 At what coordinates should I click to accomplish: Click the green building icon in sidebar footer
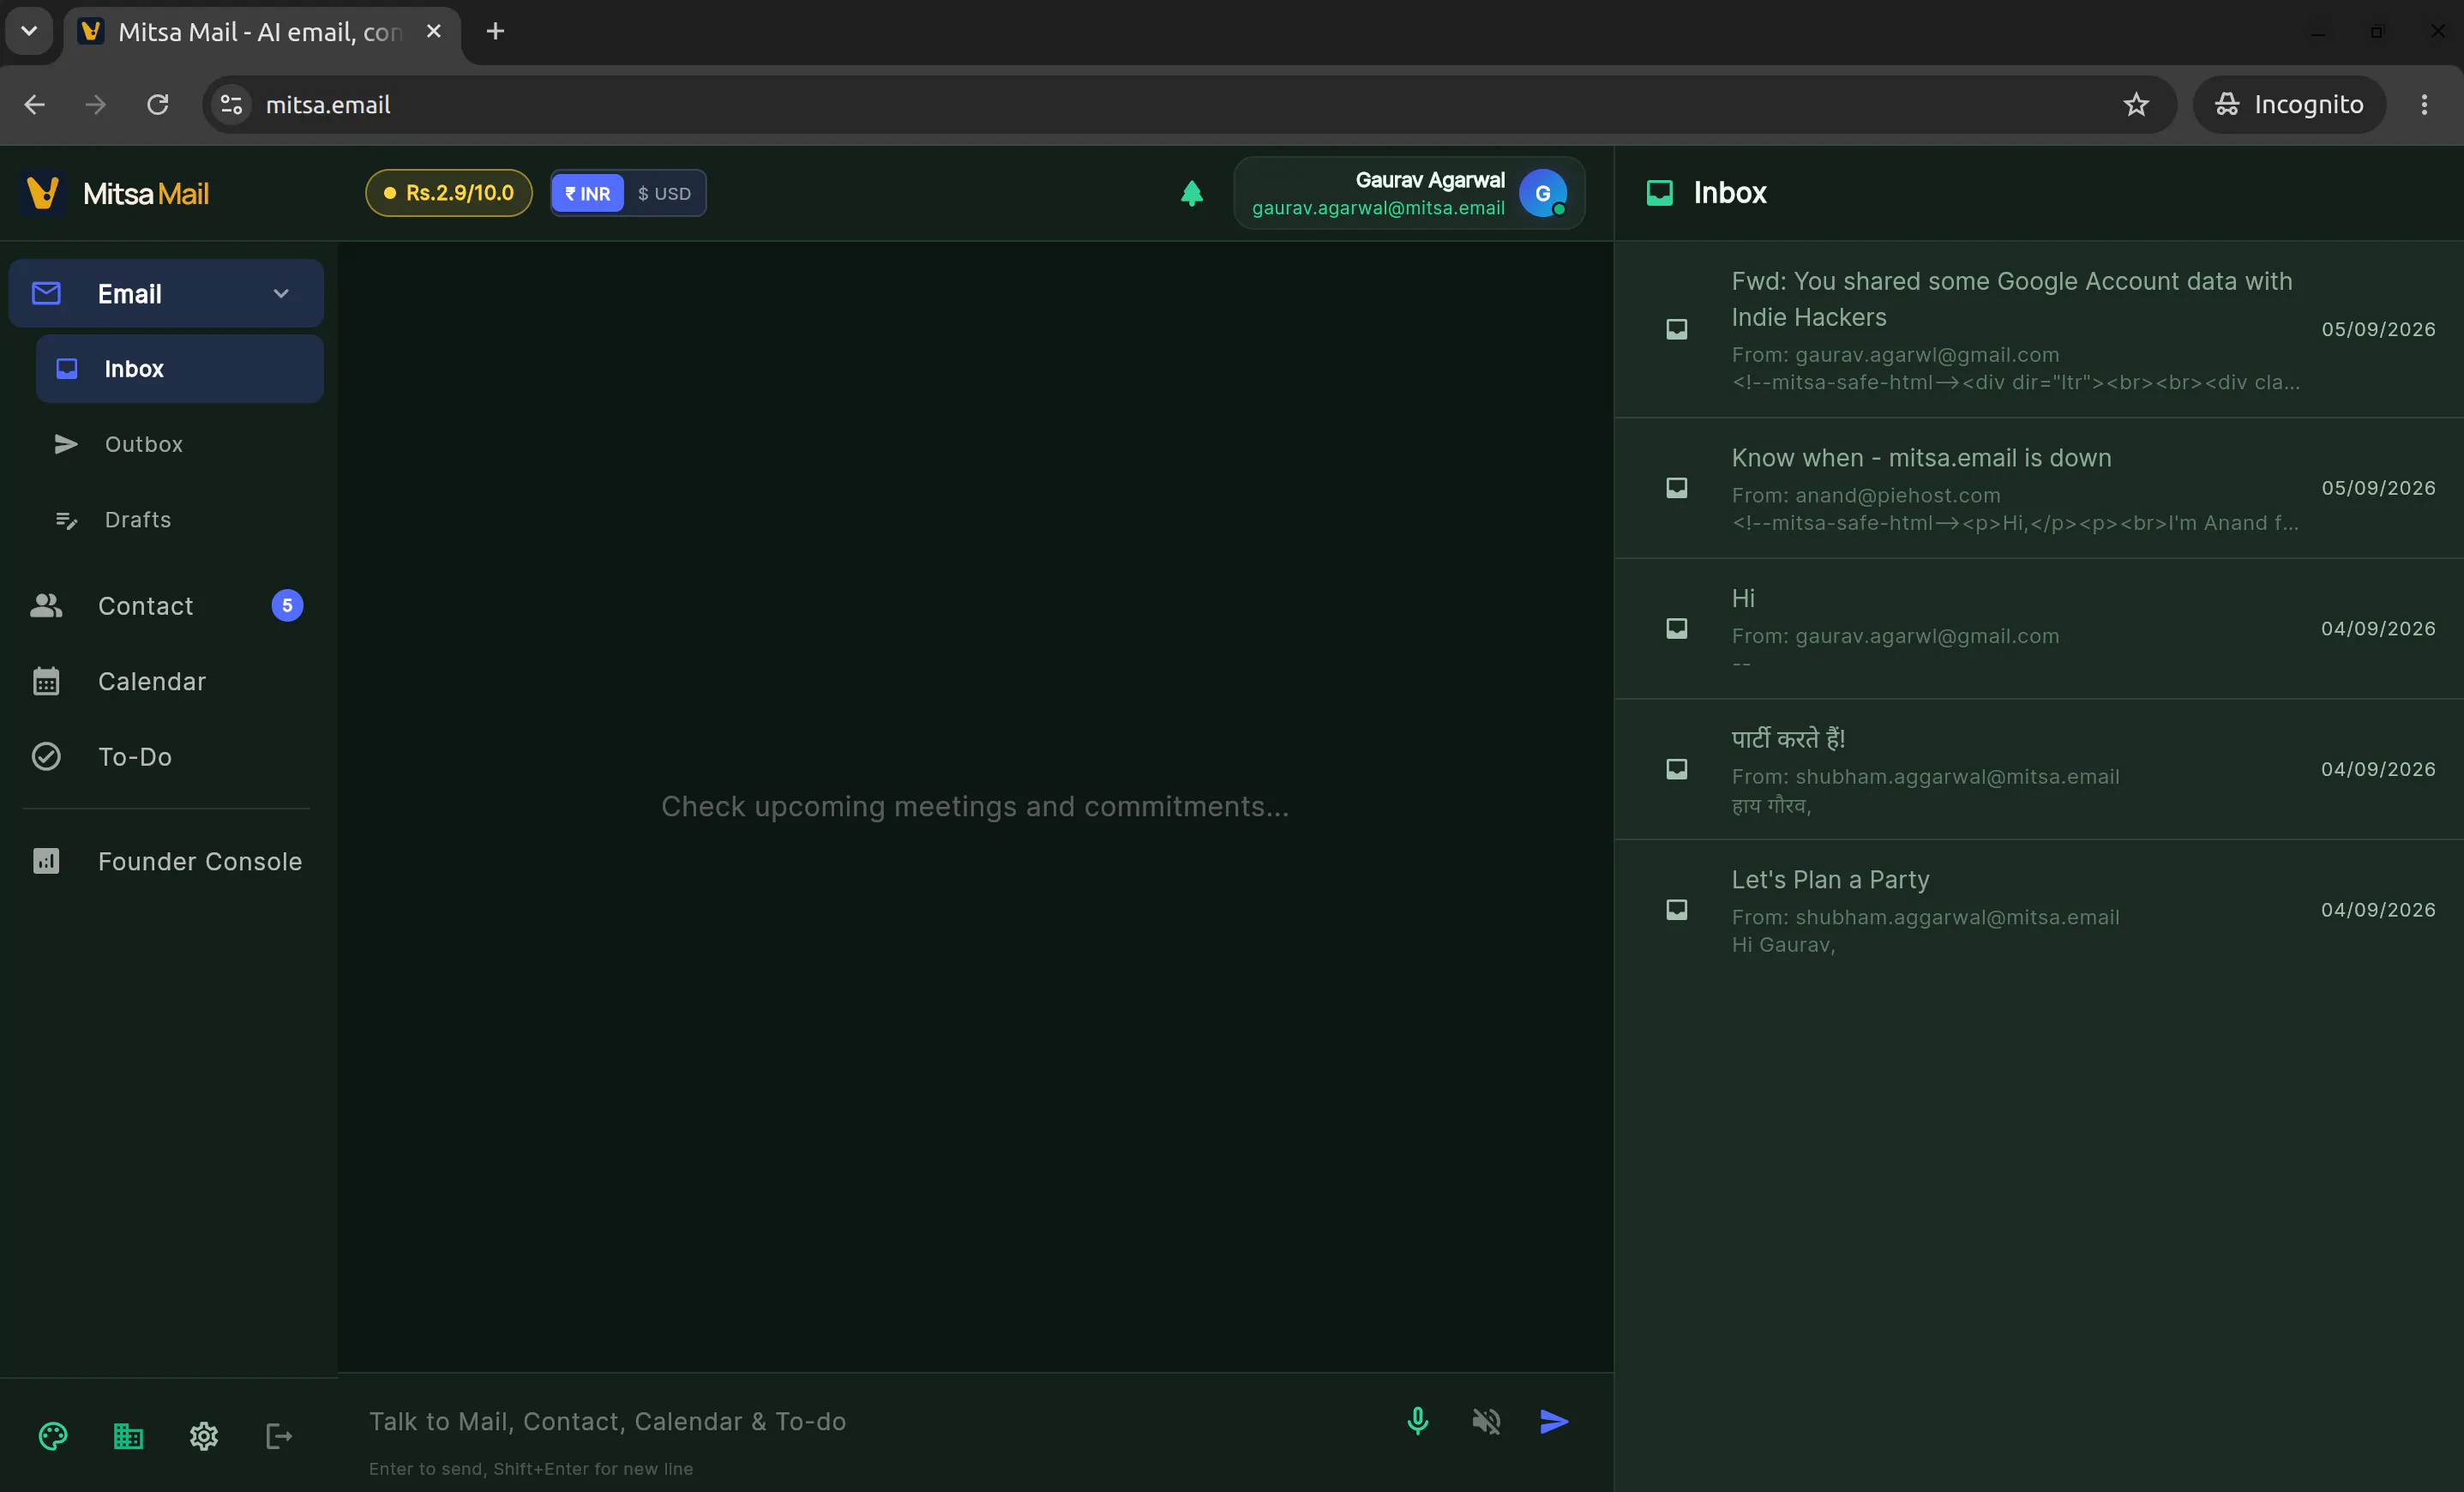click(128, 1437)
